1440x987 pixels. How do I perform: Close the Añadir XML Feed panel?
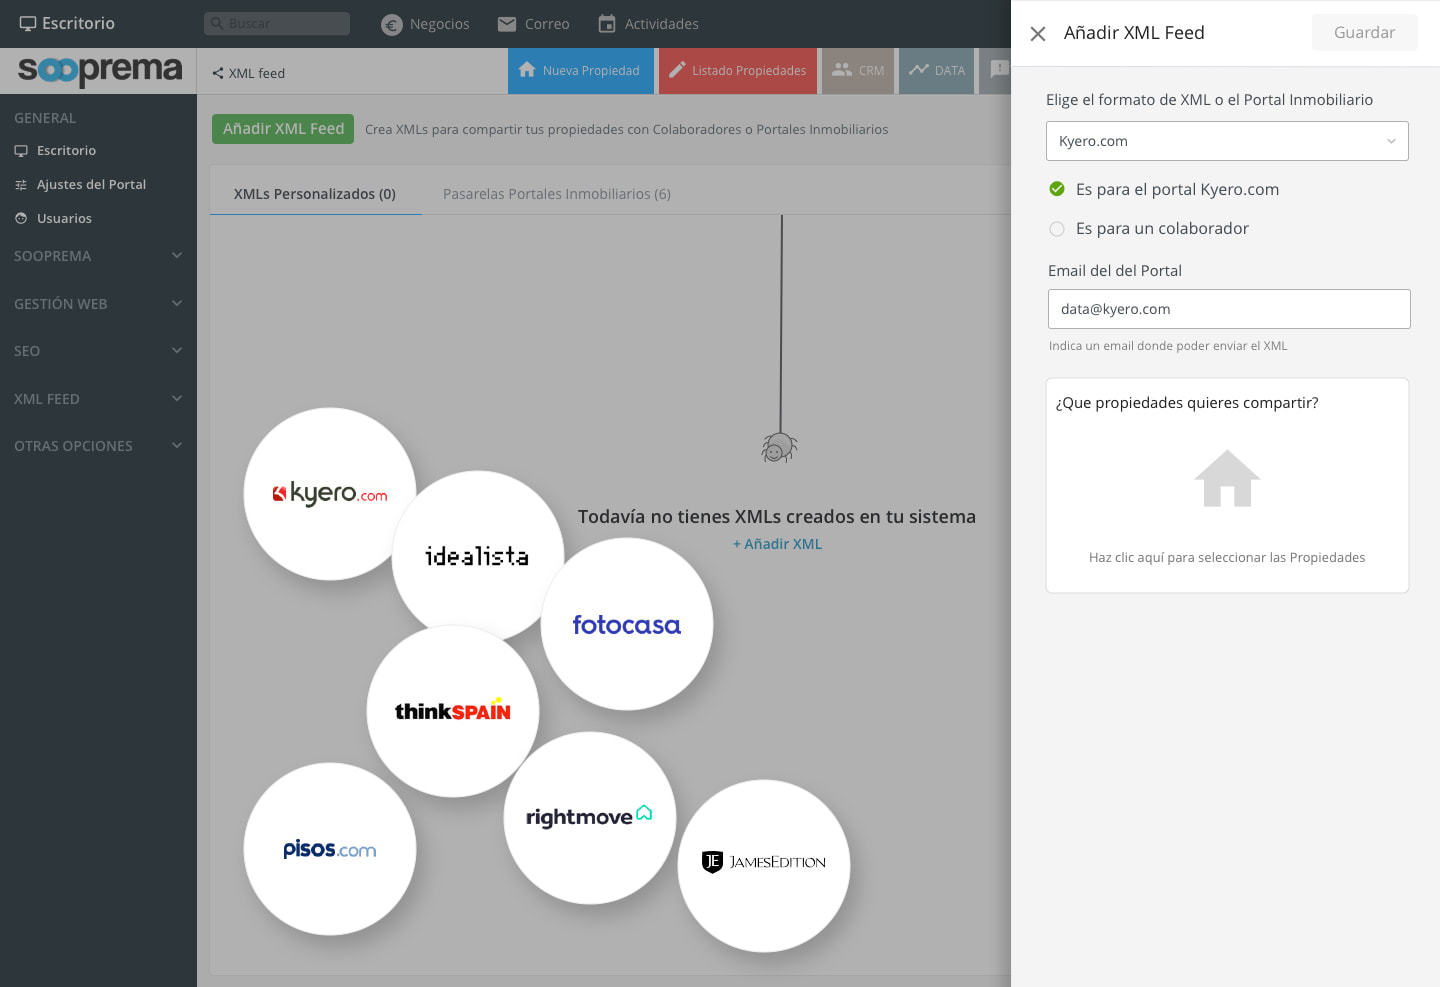tap(1038, 34)
